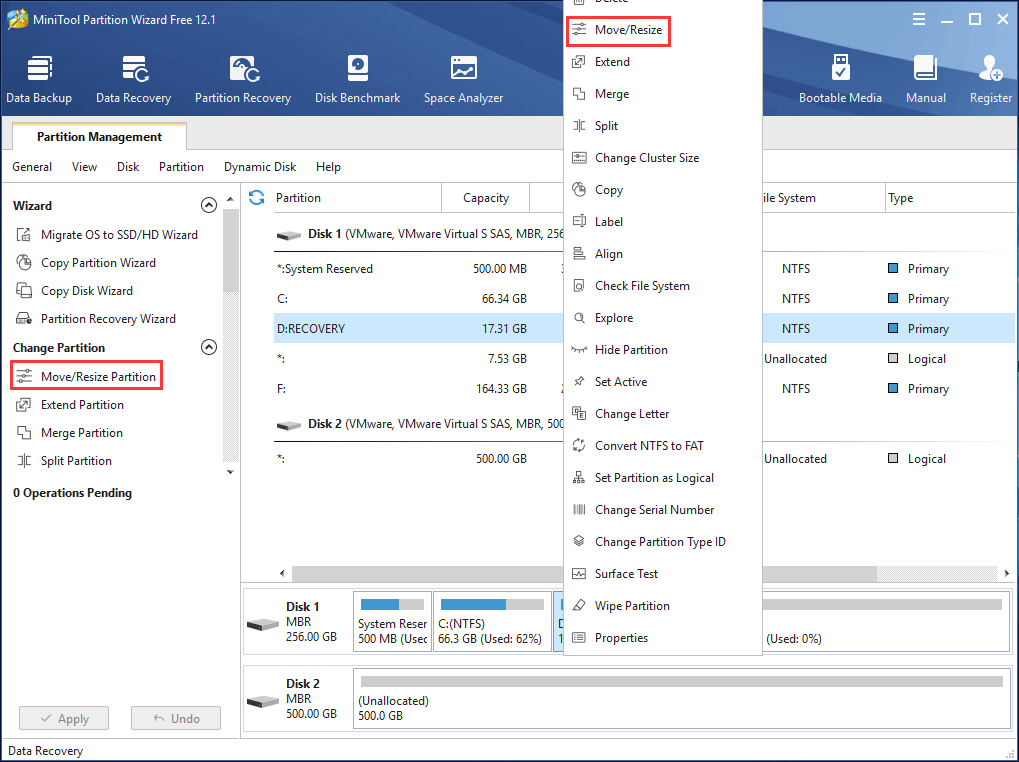Run Surface Test from context menu
Screen dimensions: 1019x762
tap(663, 574)
